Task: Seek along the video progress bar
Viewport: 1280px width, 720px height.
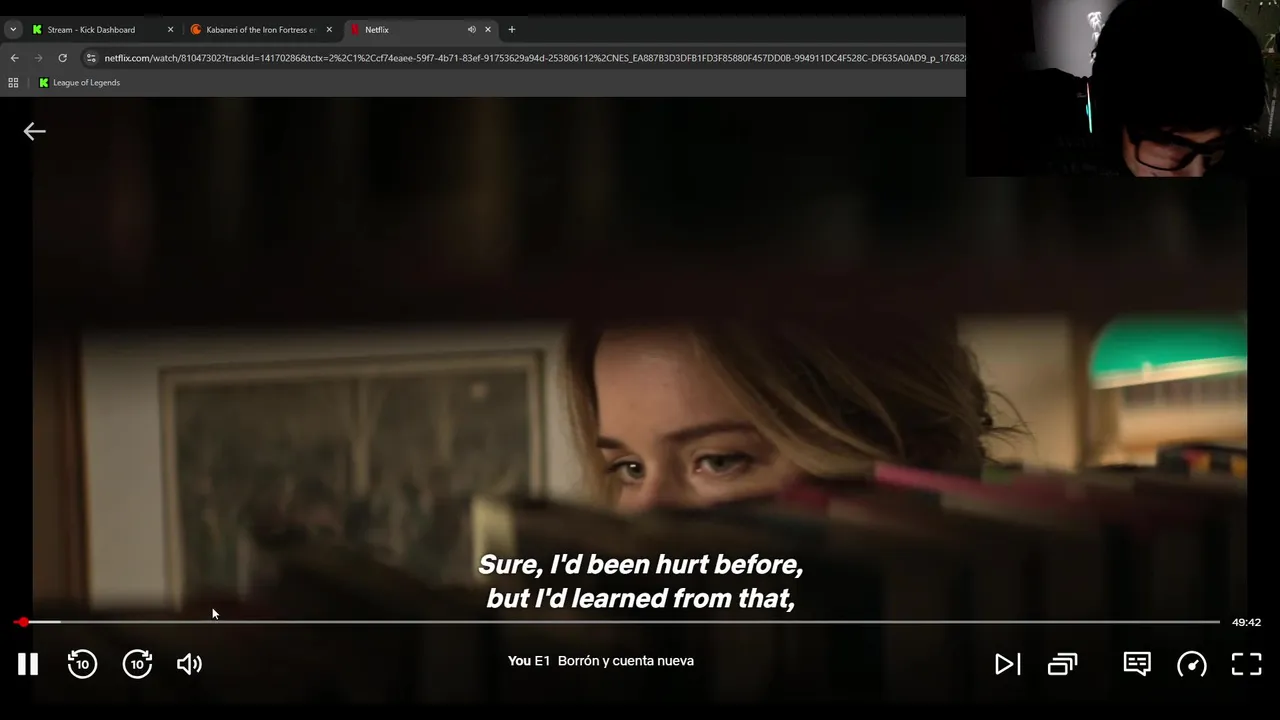Action: tap(618, 622)
